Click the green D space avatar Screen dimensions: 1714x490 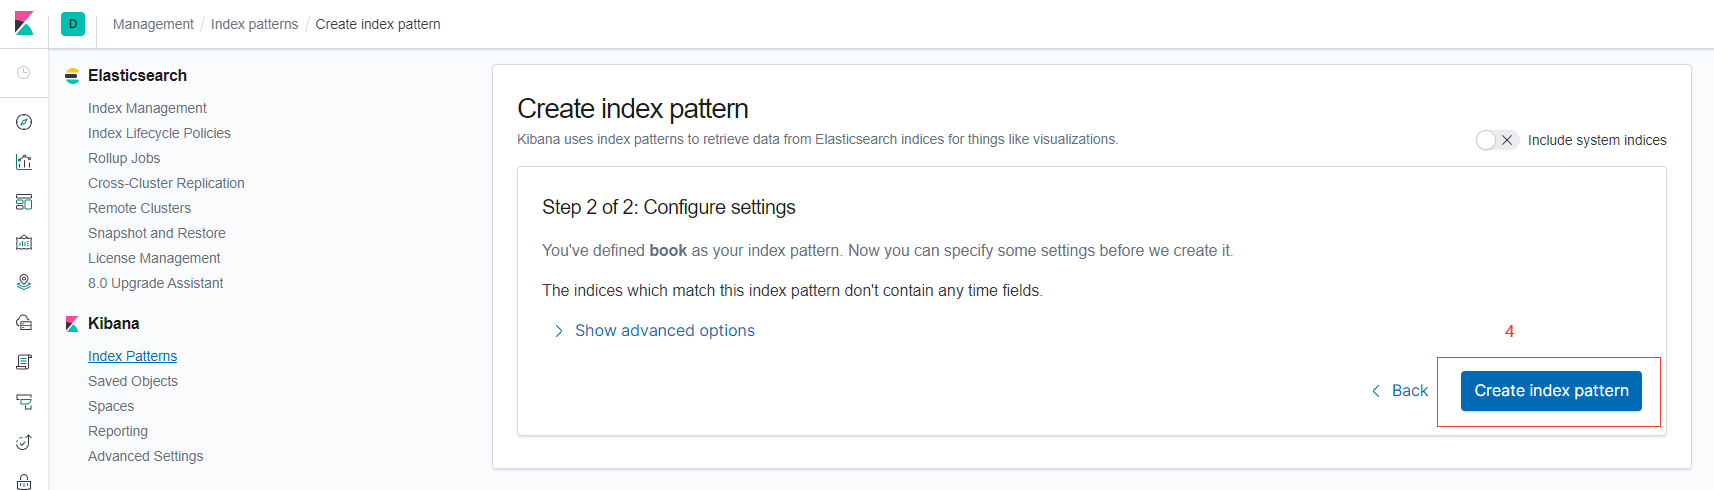73,24
